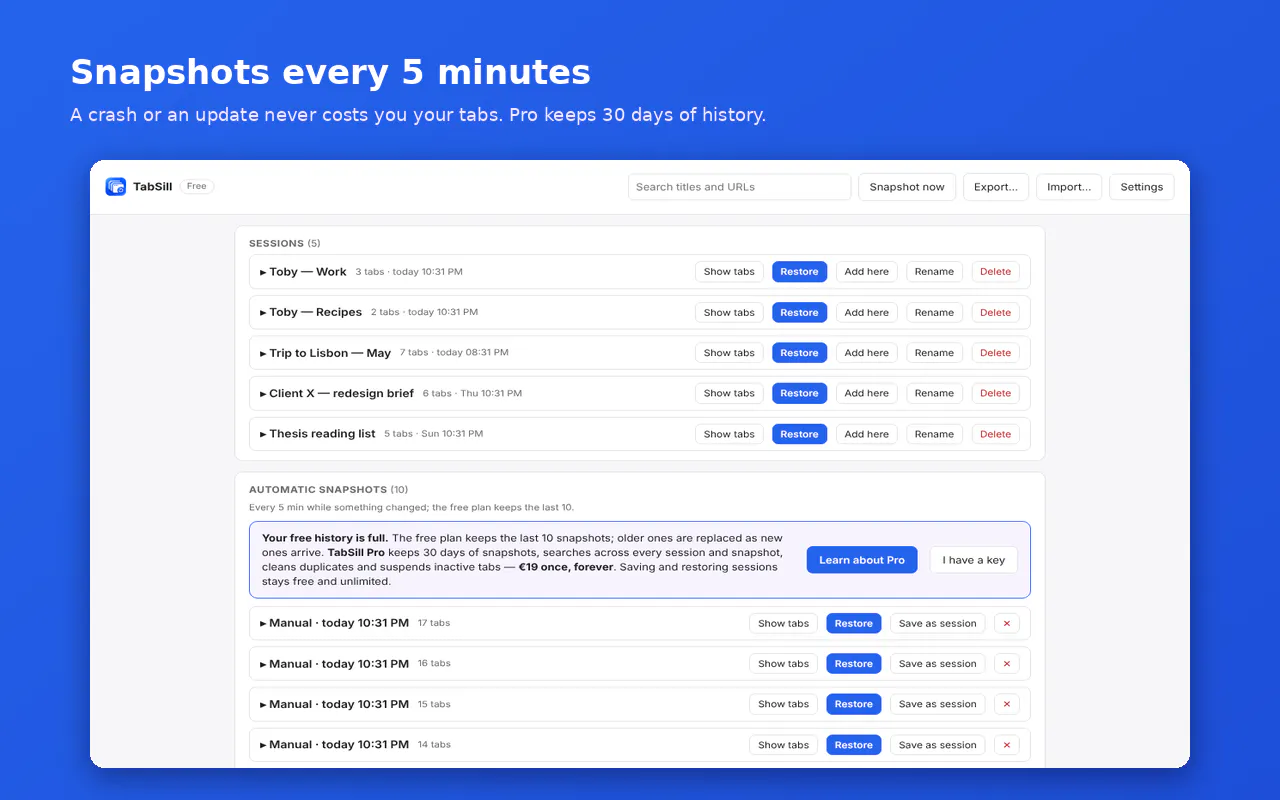The image size is (1280, 800).
Task: Show tabs for Toby — Work session
Action: click(x=729, y=272)
